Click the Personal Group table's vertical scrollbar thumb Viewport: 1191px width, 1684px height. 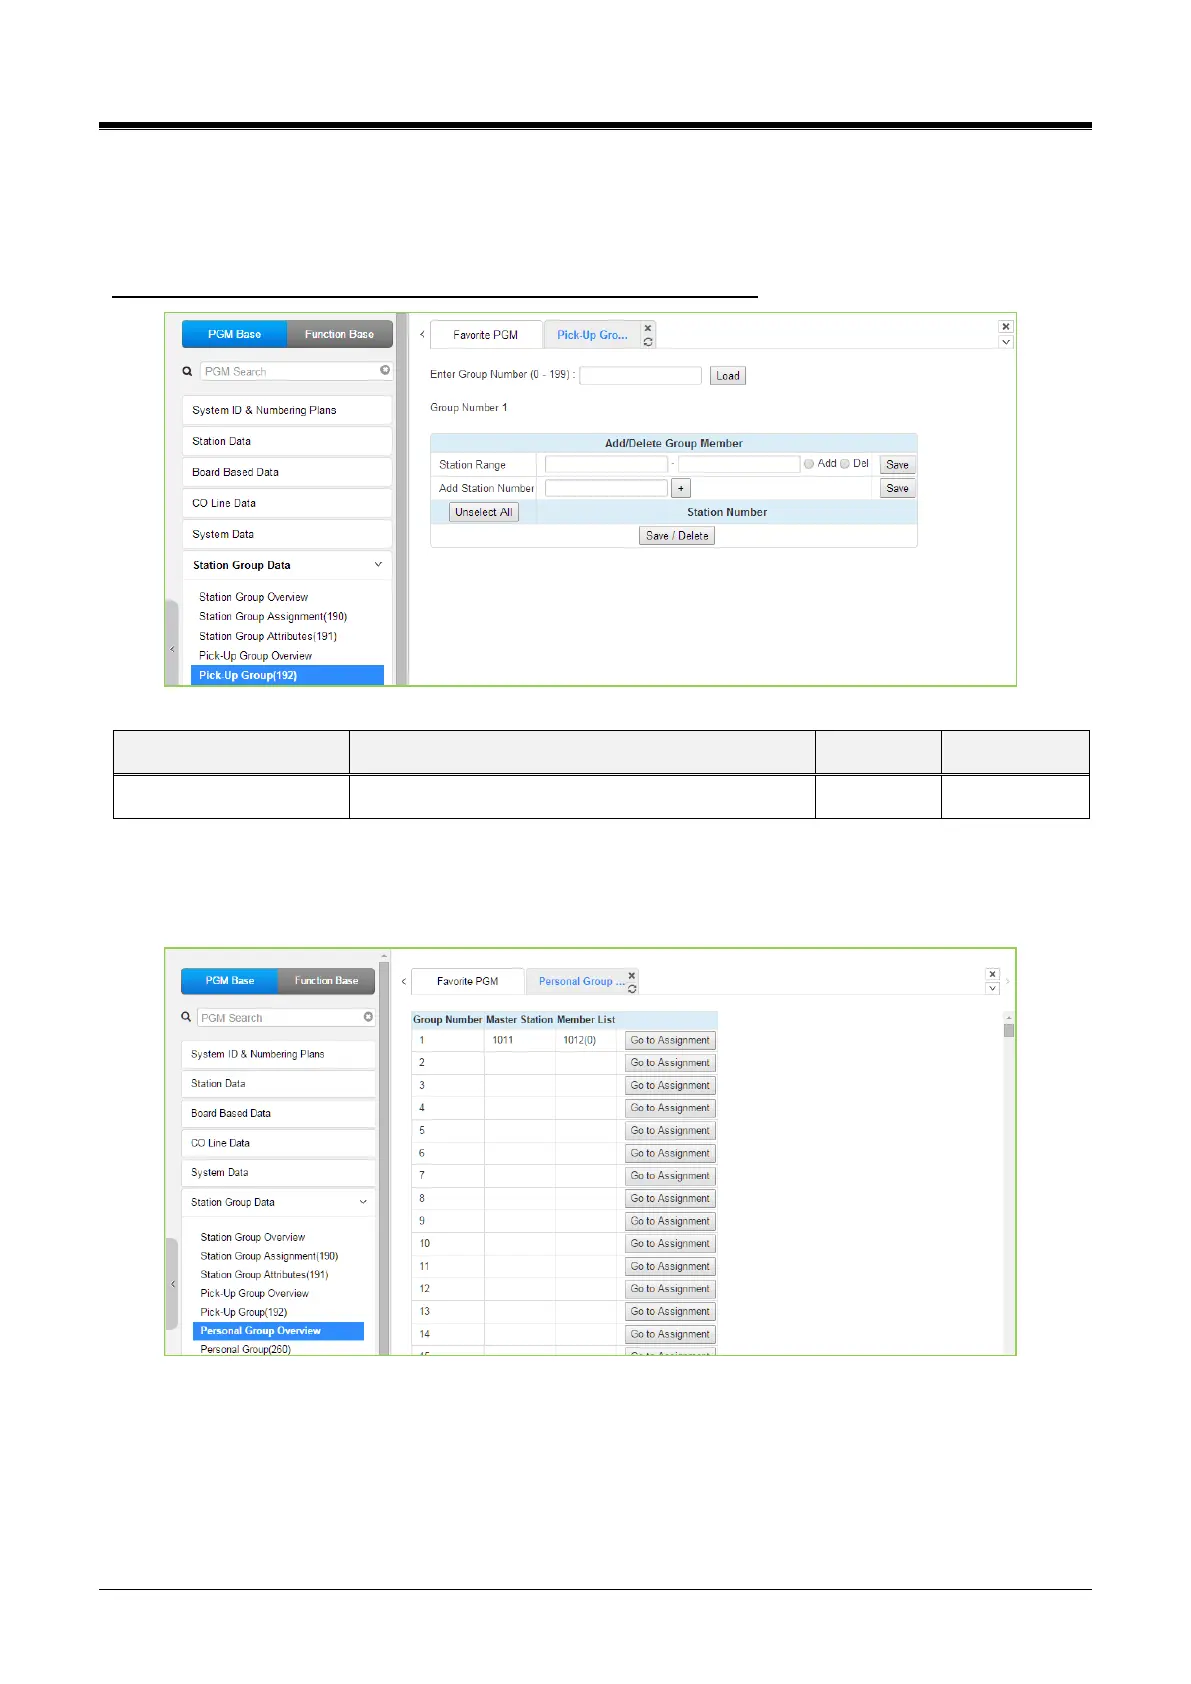[x=1009, y=1030]
